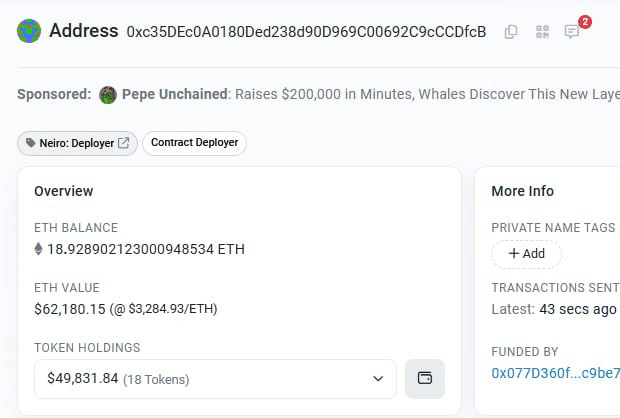
Task: Click the full address hash text
Action: coord(306,32)
